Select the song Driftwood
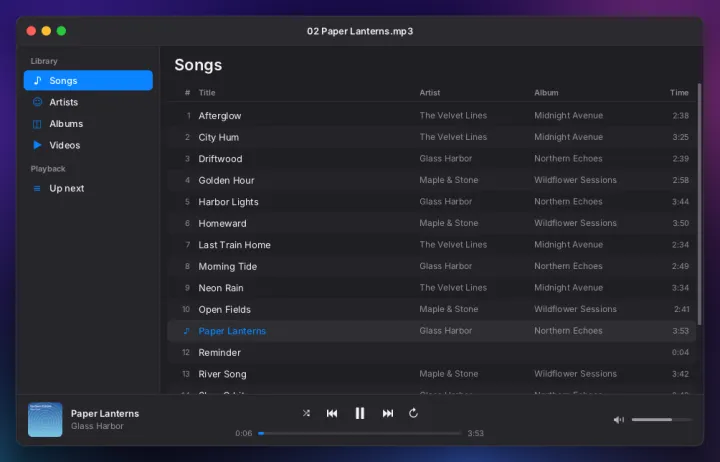Screen dimensions: 720x462 click(220, 159)
